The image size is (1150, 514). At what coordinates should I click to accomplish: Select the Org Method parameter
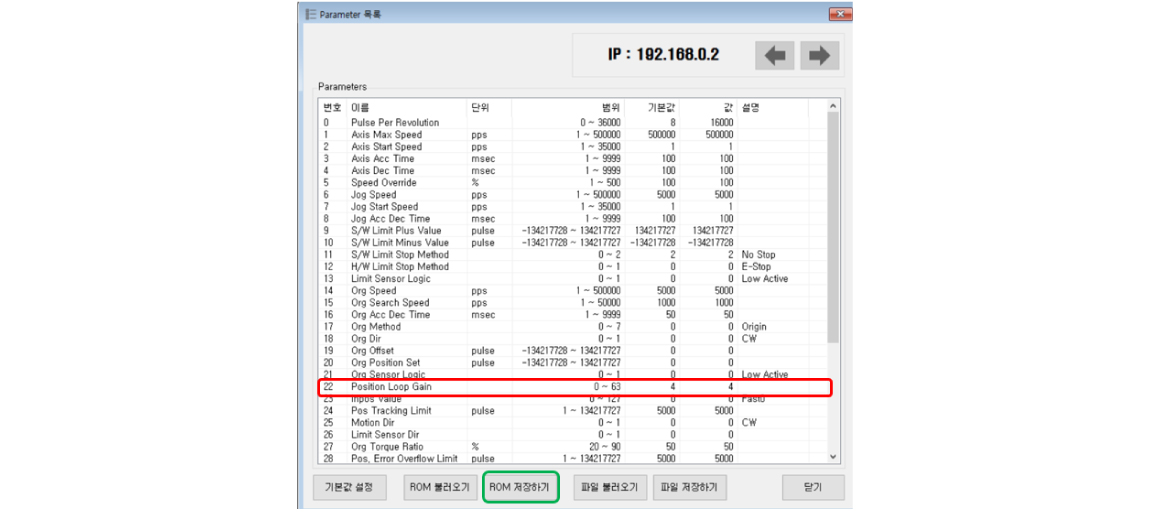pos(572,326)
